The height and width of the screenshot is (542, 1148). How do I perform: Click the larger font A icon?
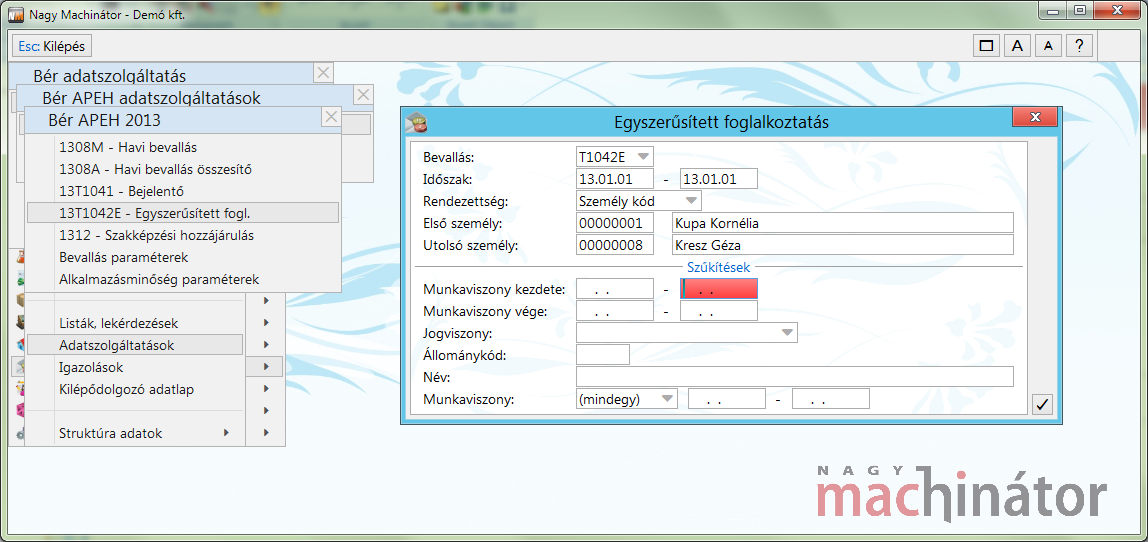[x=1017, y=46]
